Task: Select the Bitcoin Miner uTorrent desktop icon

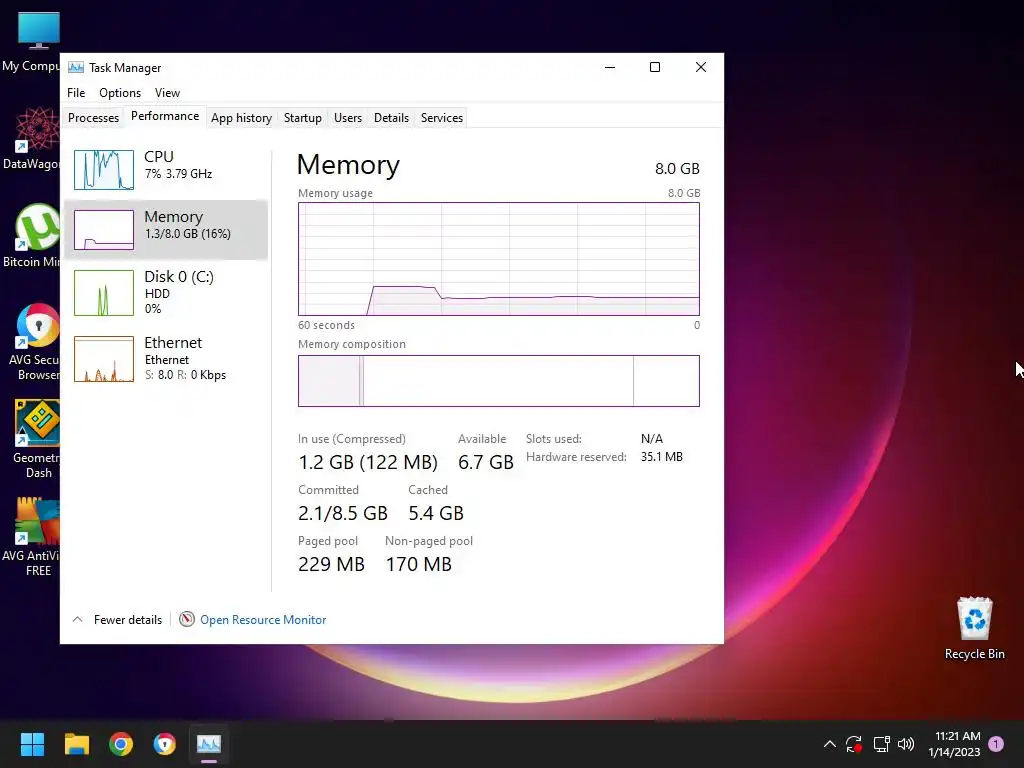Action: [x=31, y=236]
